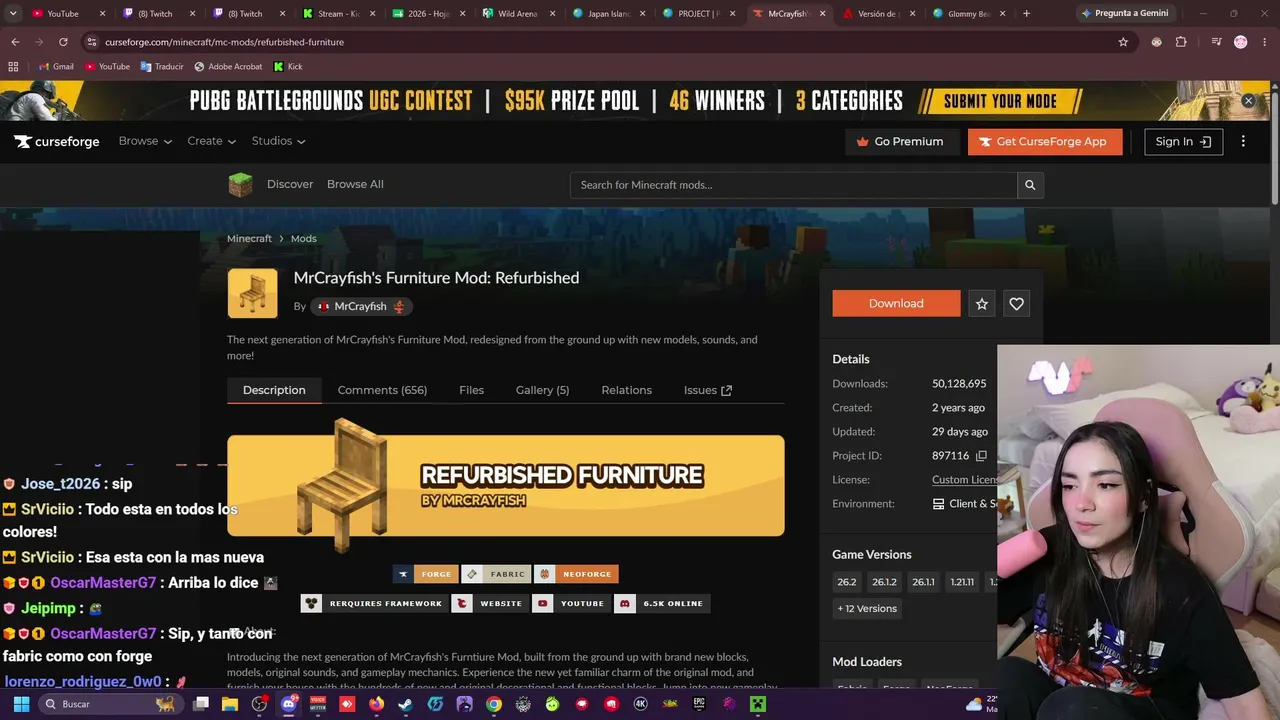Focus the Search for Minecraft mods field
Screen dimensions: 1280x720
tap(793, 185)
